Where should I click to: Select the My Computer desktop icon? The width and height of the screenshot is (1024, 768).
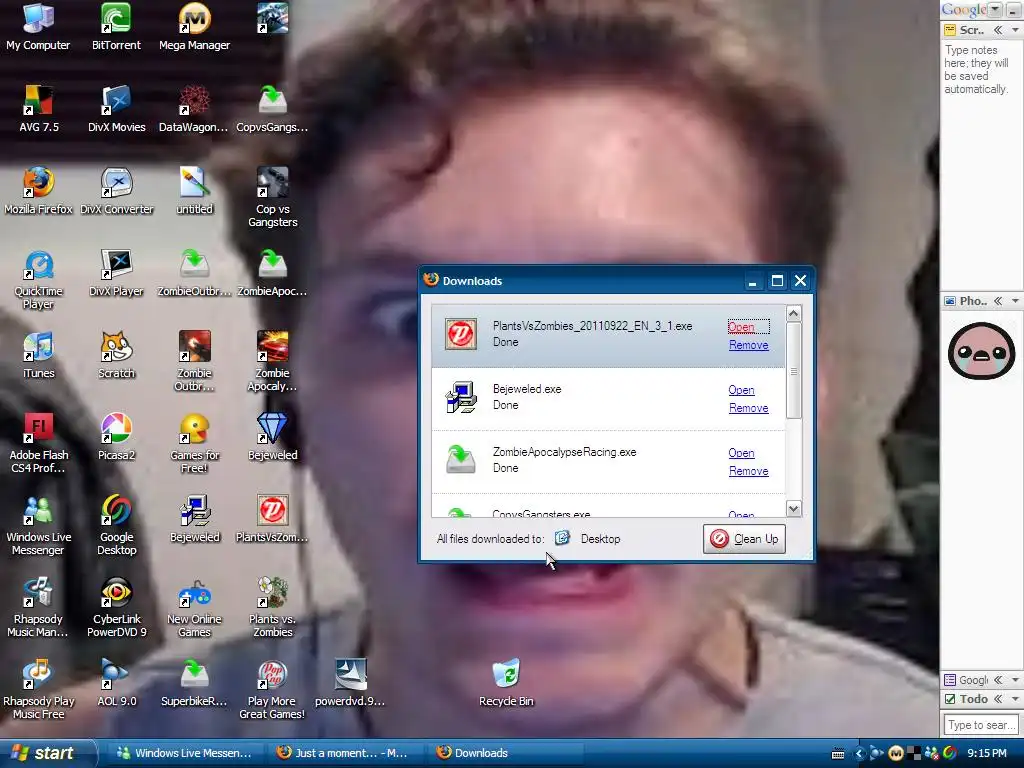pos(38,27)
